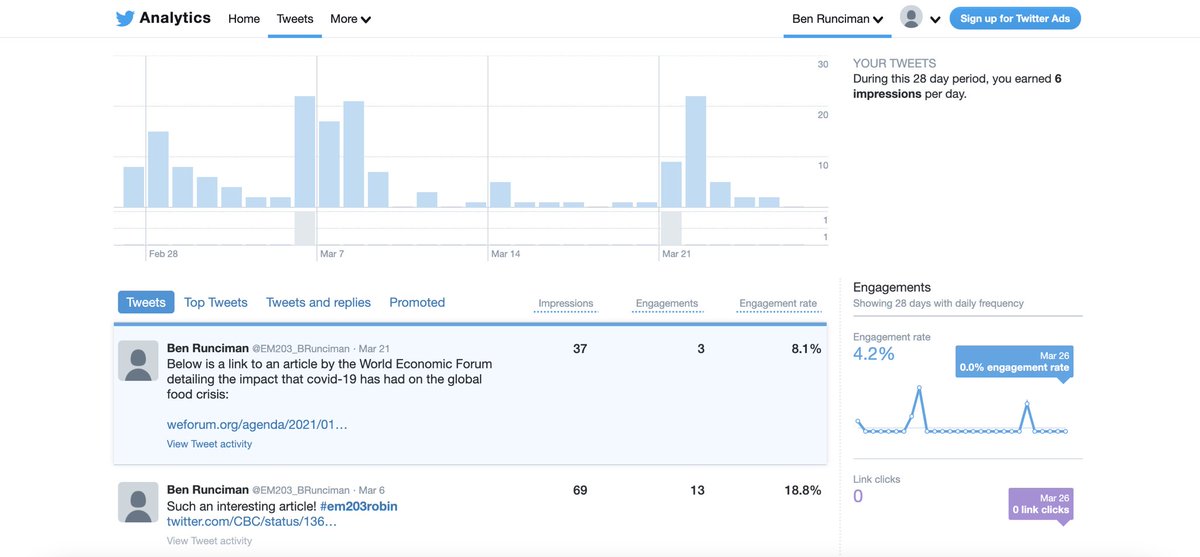Select the Tweets filter tab button

146,302
